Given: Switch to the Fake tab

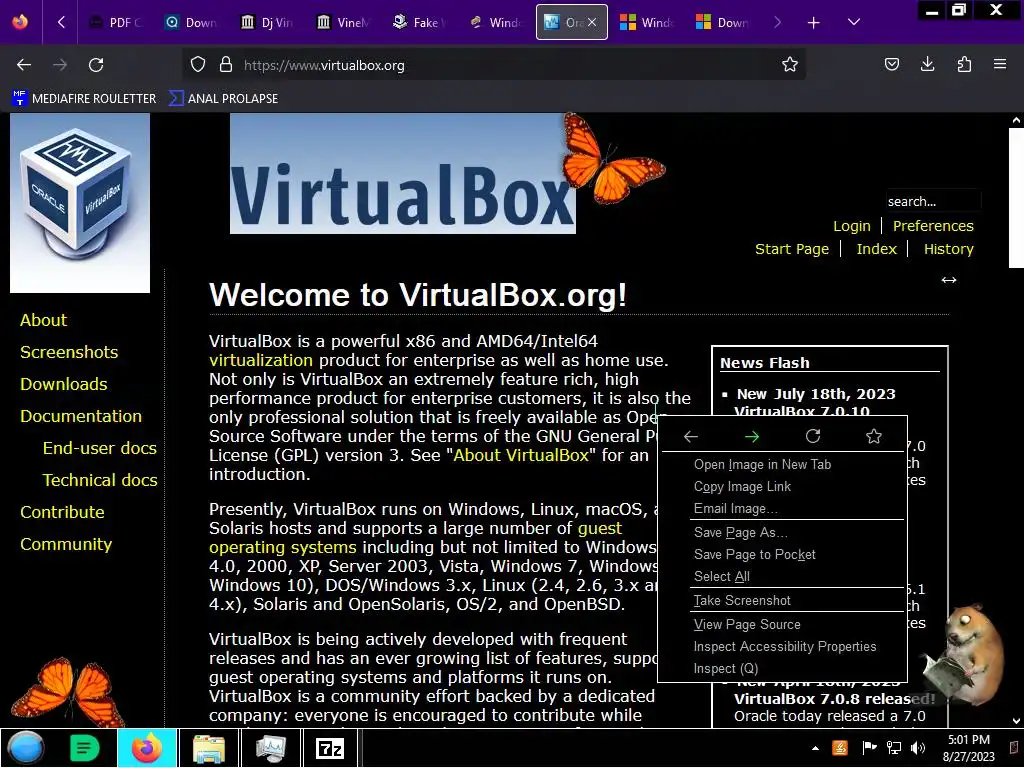Looking at the screenshot, I should pyautogui.click(x=419, y=22).
